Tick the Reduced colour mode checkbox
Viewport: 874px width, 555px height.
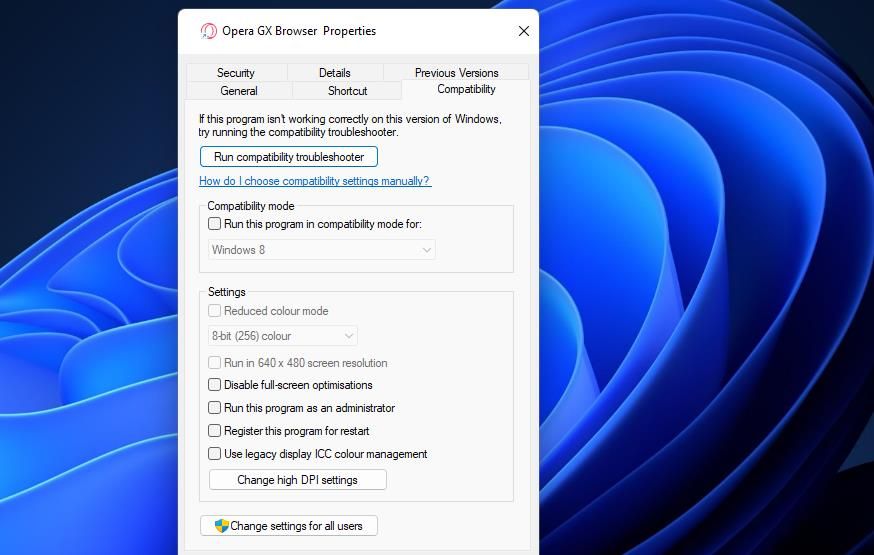215,310
